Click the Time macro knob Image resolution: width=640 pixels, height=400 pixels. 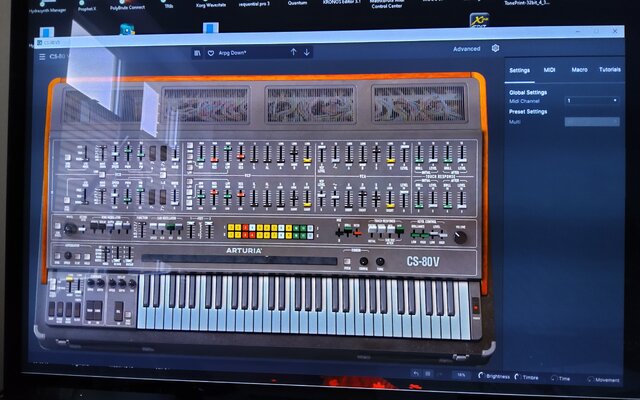(x=554, y=378)
